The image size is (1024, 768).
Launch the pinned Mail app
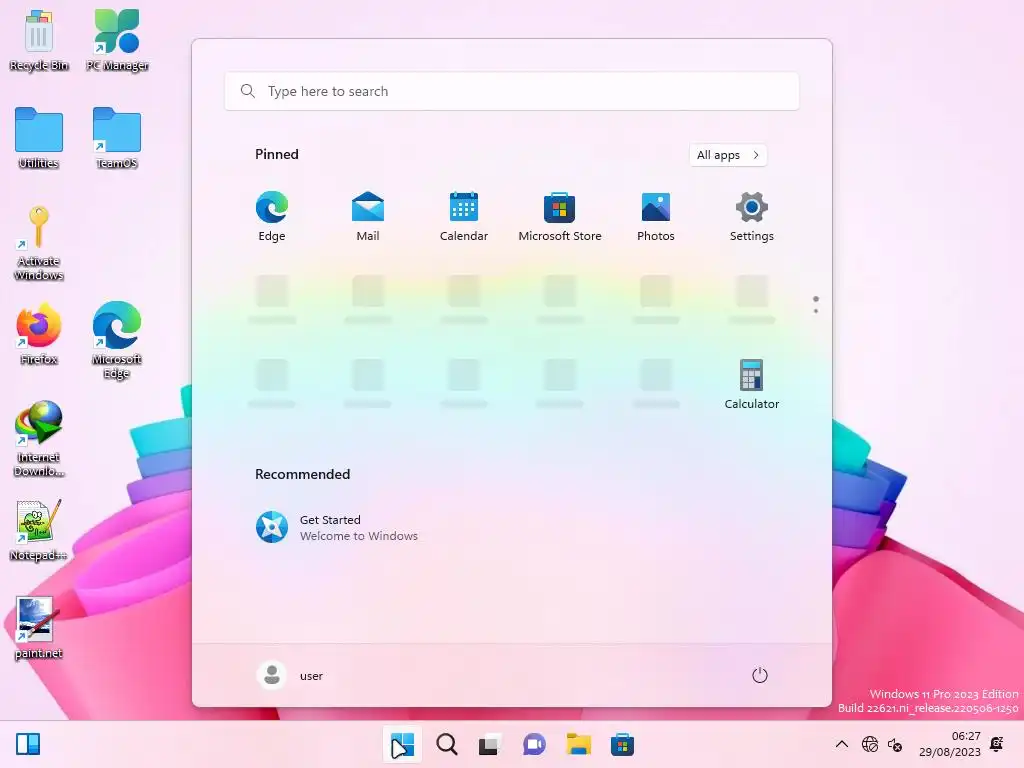point(368,216)
